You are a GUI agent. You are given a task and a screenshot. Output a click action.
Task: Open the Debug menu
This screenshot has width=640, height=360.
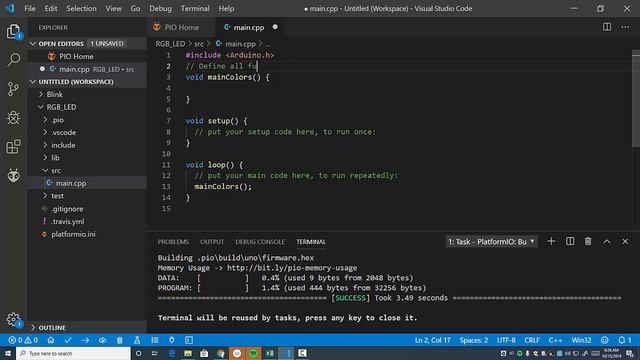pyautogui.click(x=160, y=8)
